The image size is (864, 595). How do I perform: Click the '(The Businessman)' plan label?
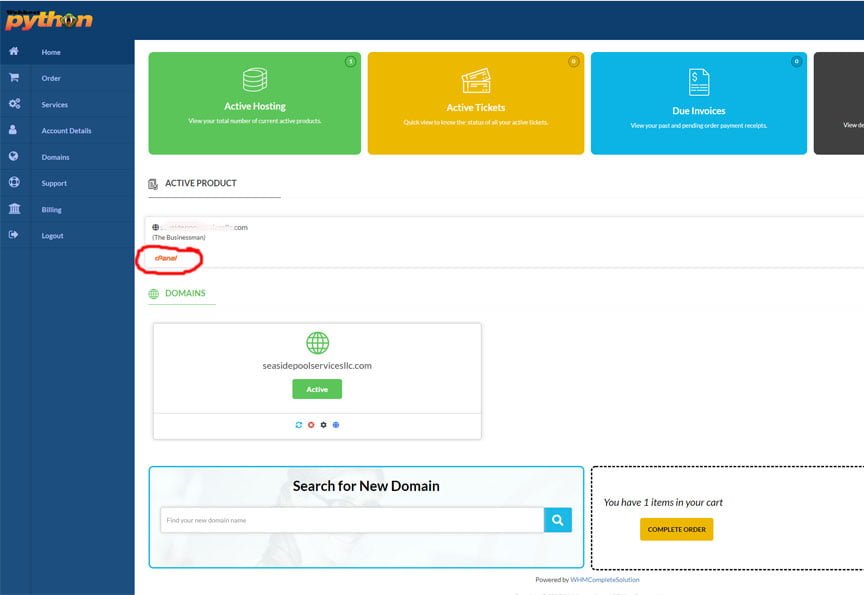point(179,237)
